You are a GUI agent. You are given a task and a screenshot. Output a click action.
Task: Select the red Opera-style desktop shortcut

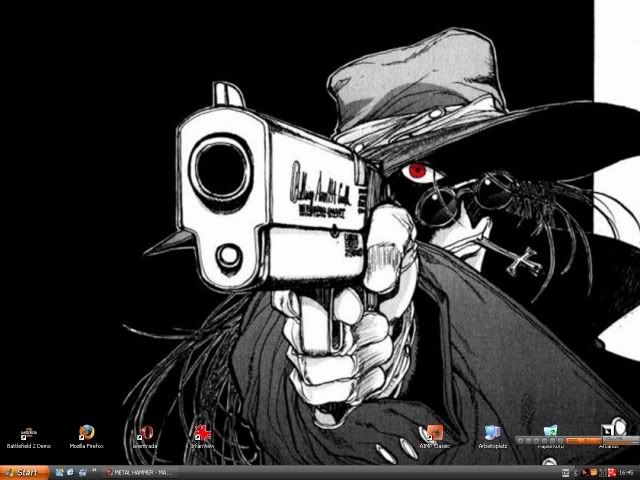[145, 437]
